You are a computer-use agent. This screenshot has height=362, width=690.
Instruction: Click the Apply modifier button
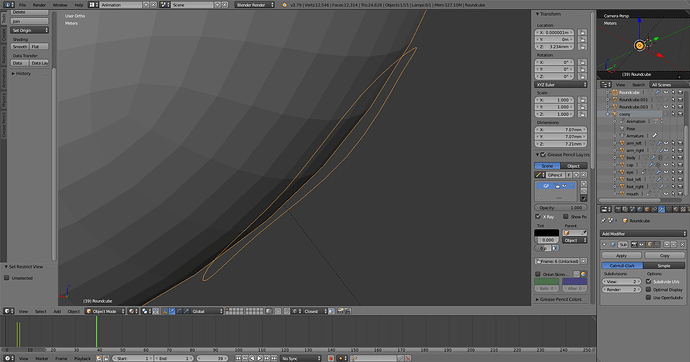[621, 255]
